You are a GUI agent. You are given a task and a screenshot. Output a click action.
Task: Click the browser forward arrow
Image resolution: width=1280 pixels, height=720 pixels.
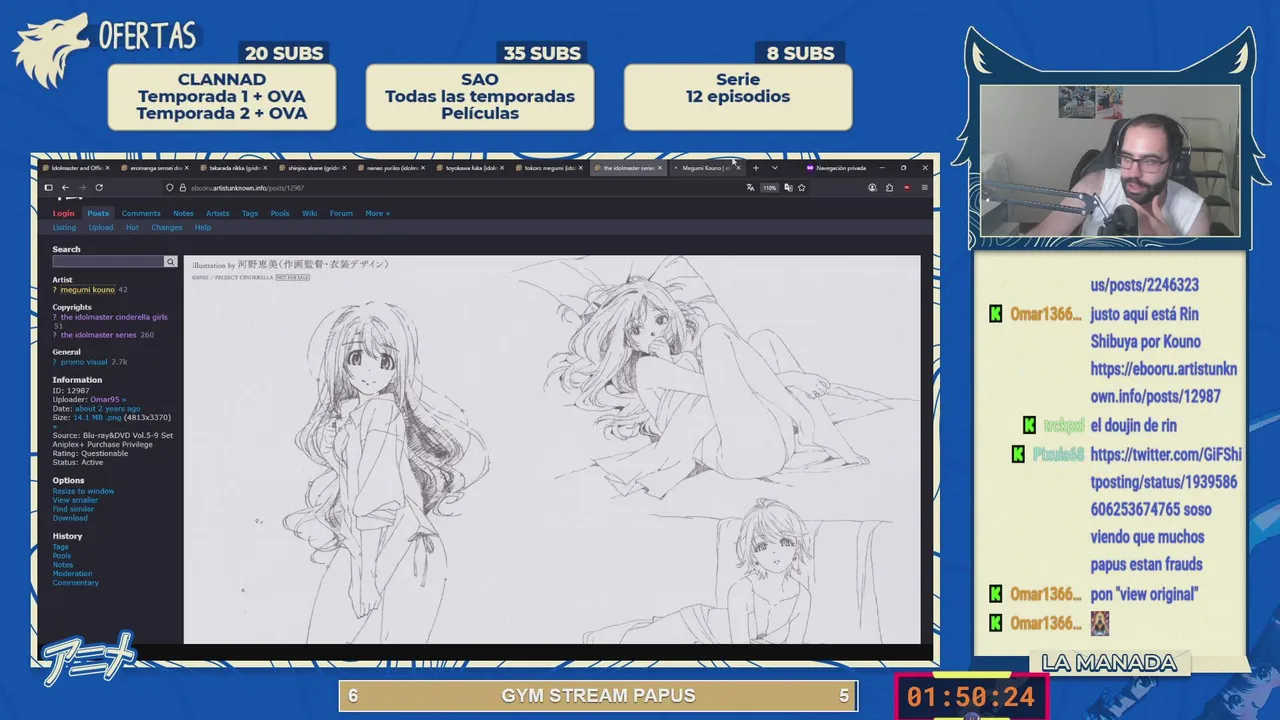(x=82, y=187)
